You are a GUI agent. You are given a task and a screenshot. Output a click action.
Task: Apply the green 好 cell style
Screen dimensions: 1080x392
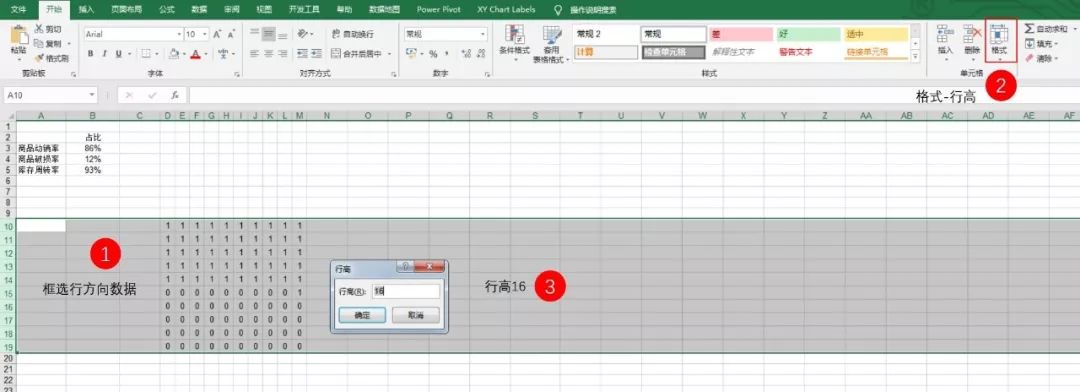coord(809,34)
